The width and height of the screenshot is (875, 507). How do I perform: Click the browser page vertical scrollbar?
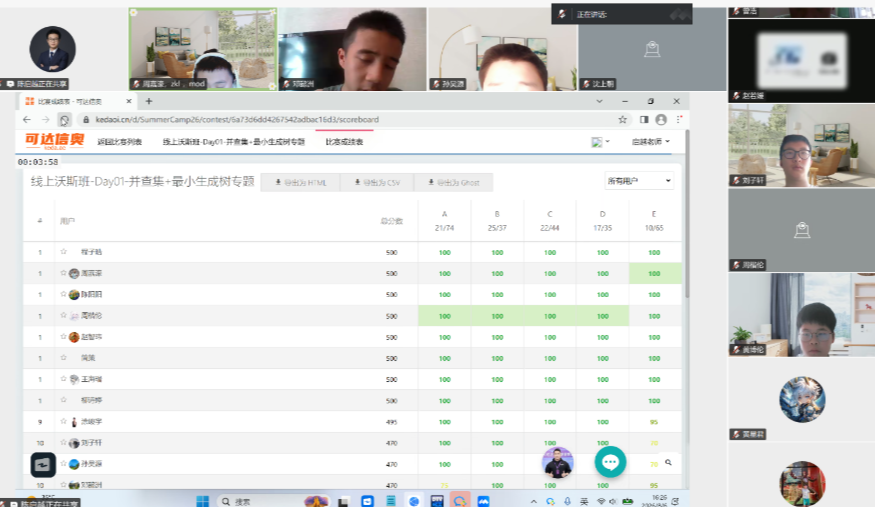(687, 215)
